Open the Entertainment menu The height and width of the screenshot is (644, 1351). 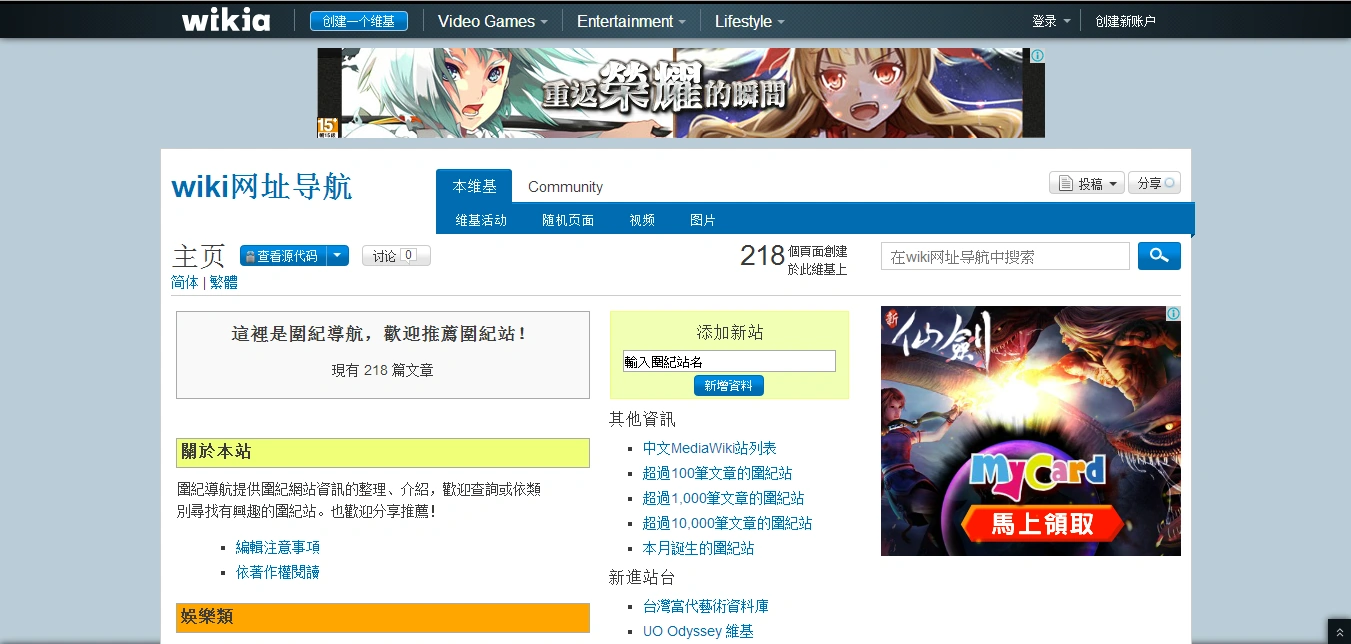(x=629, y=20)
